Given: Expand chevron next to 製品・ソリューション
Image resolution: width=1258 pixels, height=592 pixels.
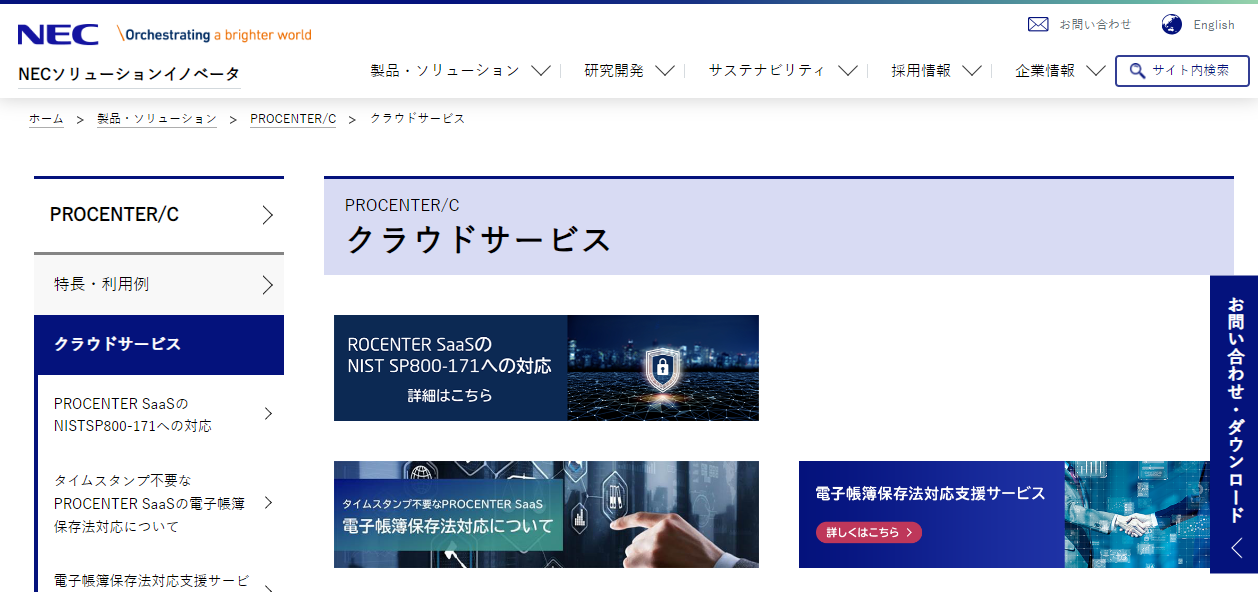Looking at the screenshot, I should 541,71.
